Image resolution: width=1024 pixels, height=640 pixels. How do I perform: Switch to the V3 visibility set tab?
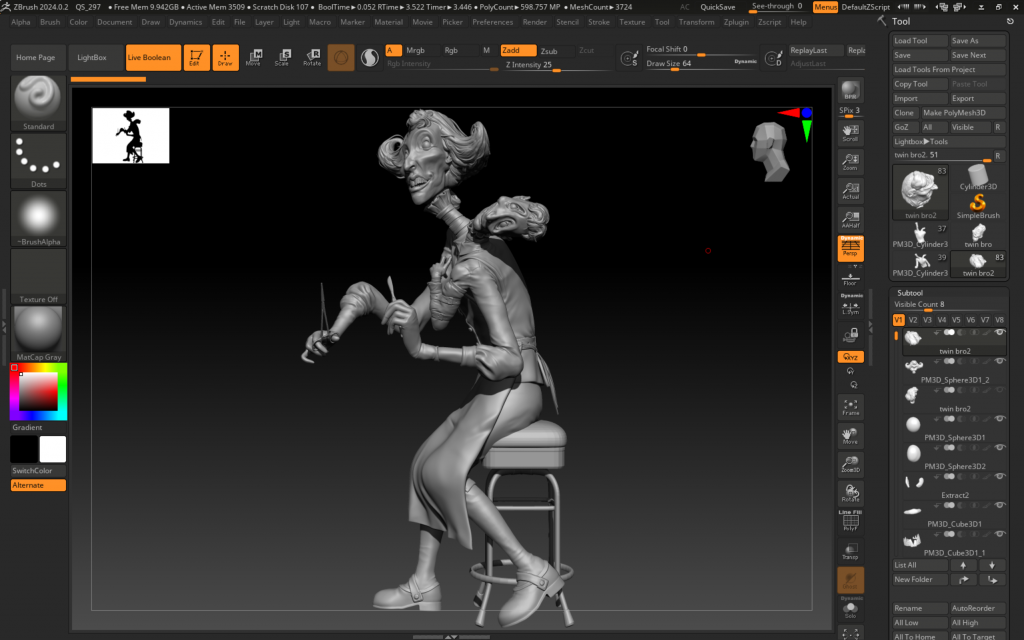927,320
